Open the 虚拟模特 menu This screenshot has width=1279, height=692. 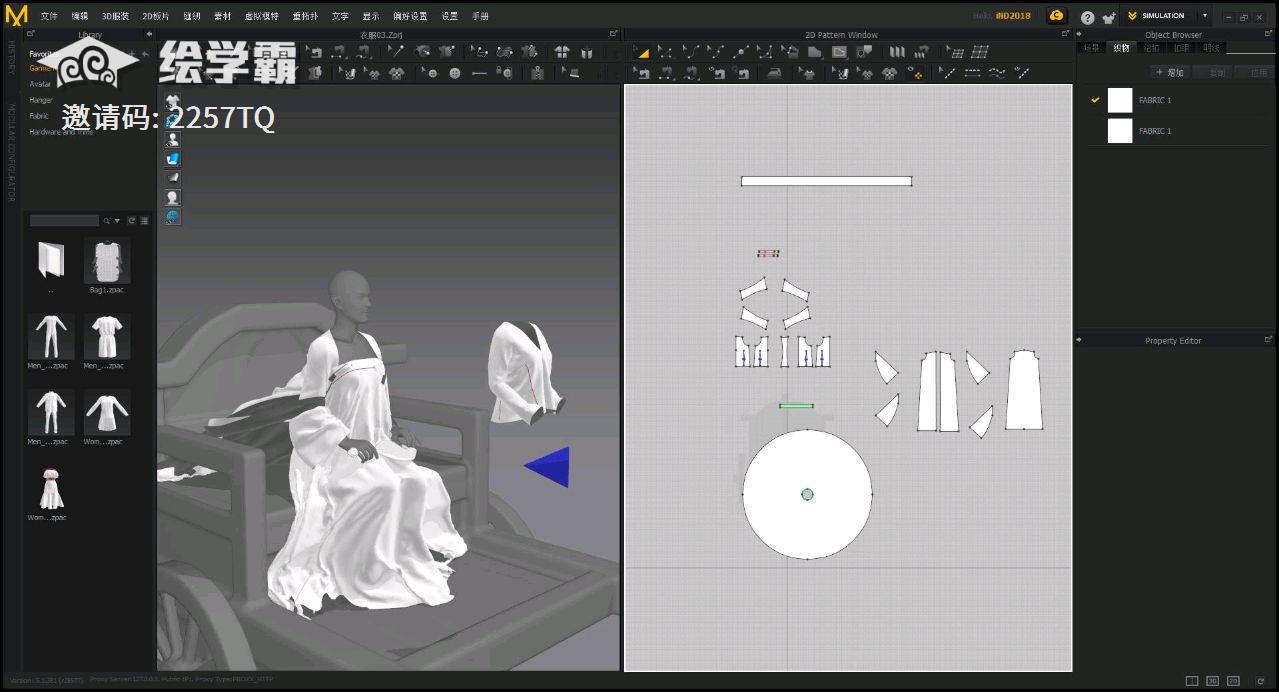point(262,16)
